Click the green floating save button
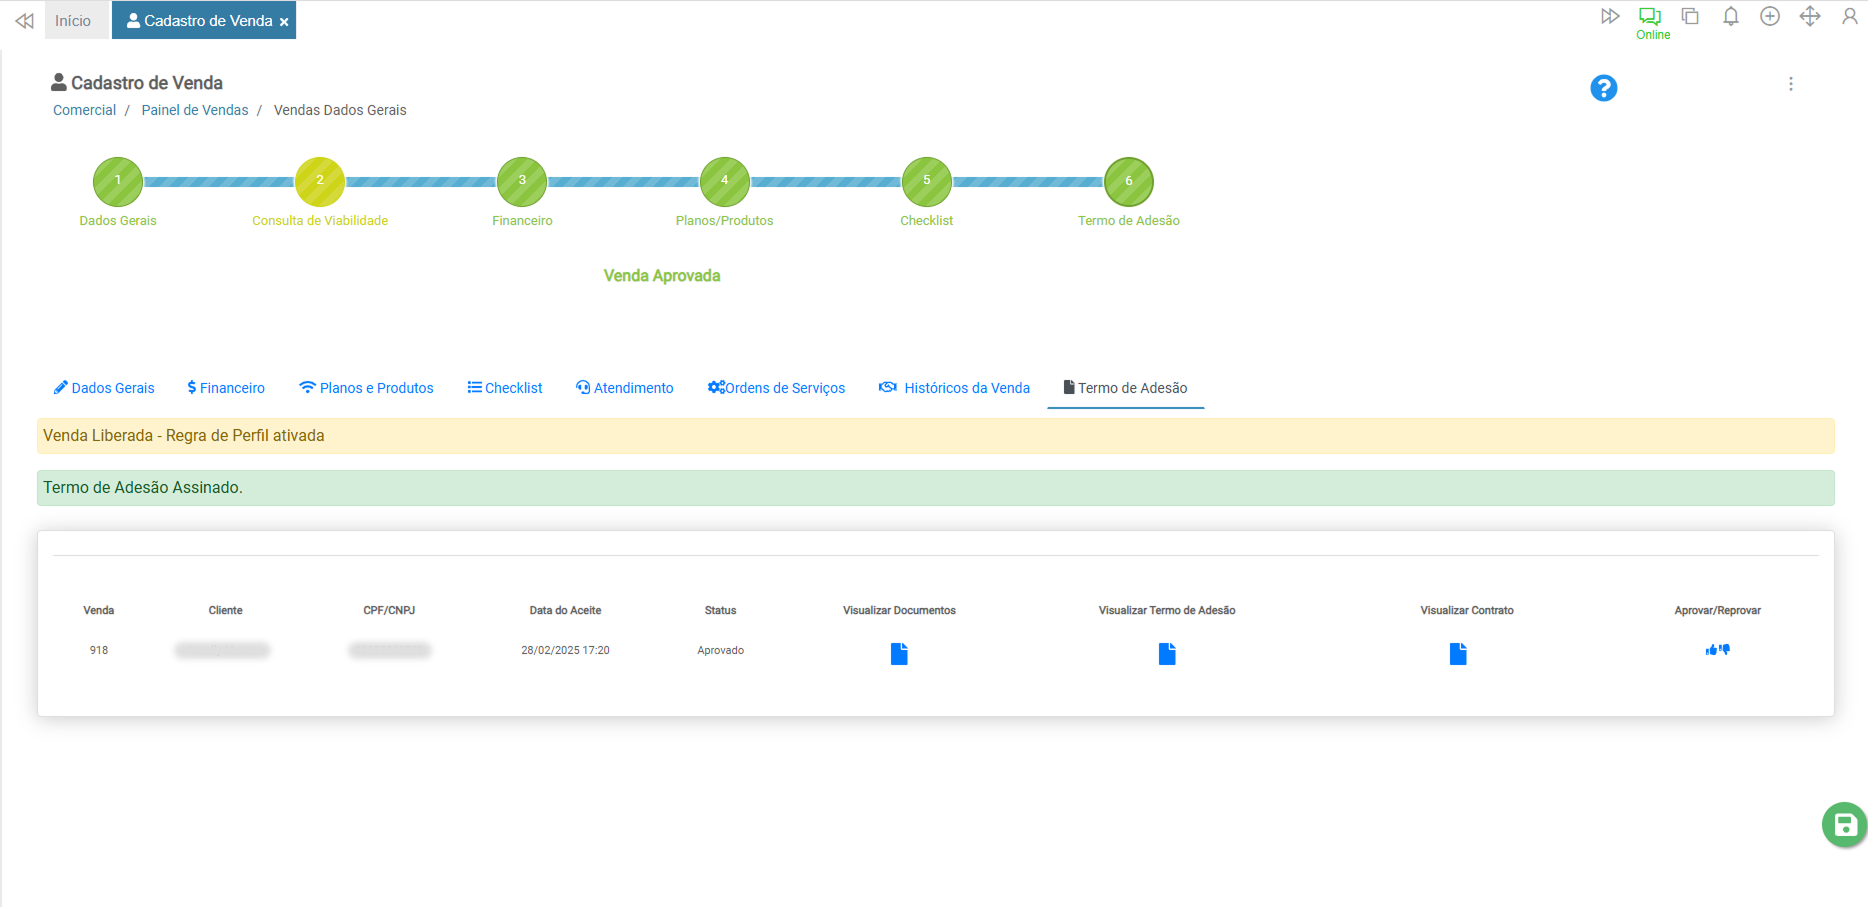The image size is (1868, 907). click(1844, 825)
